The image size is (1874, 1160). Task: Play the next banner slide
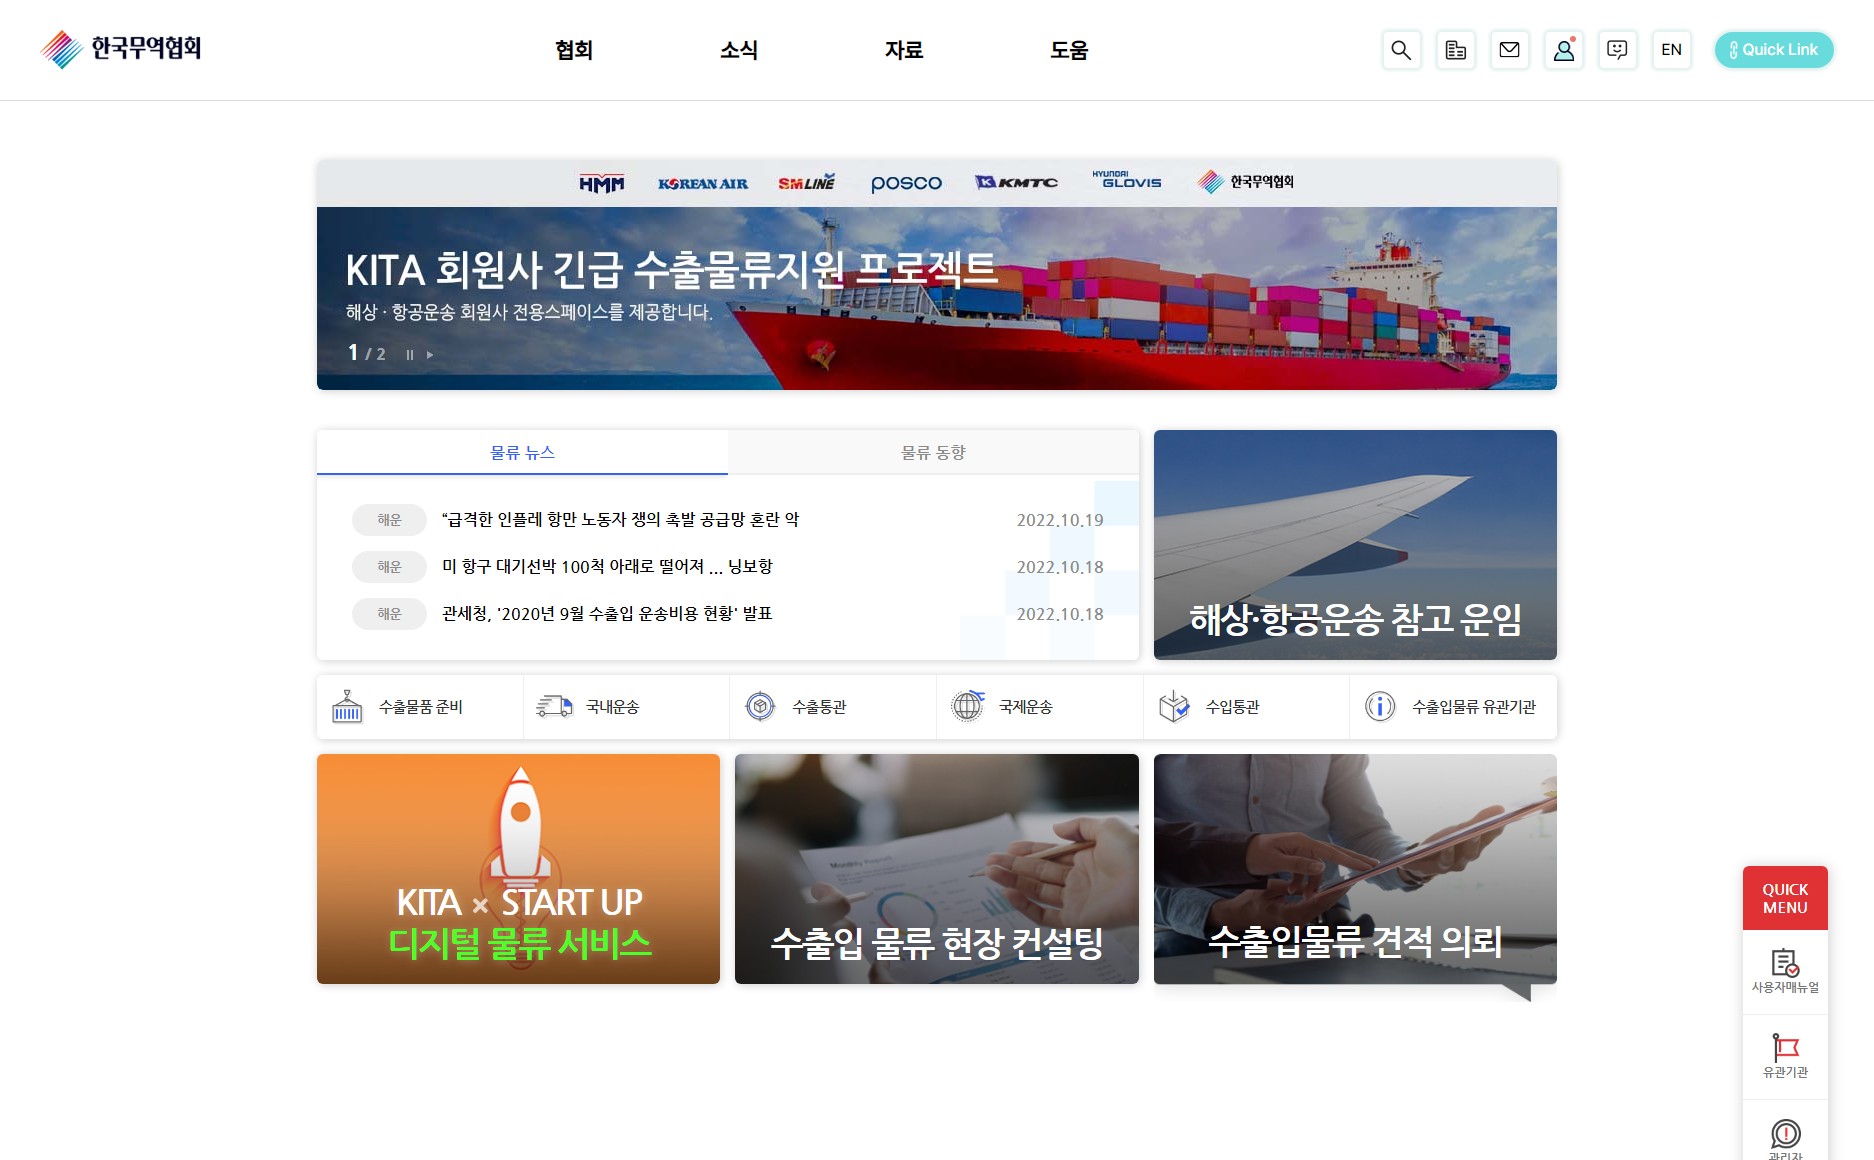[x=430, y=355]
